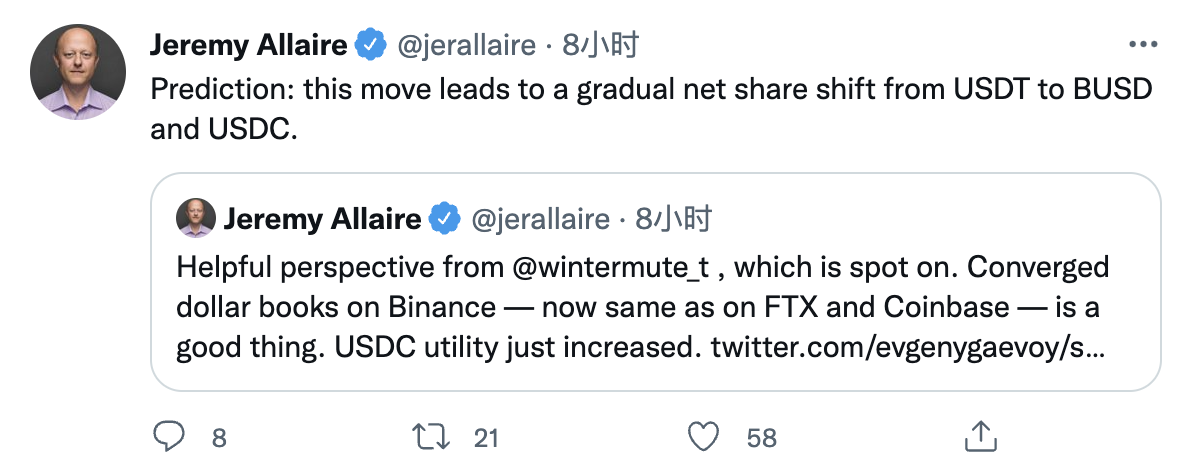Screen dimensions: 1192x472
Task: Open Jeremy Allaire's large profile photo
Action: coord(78,72)
